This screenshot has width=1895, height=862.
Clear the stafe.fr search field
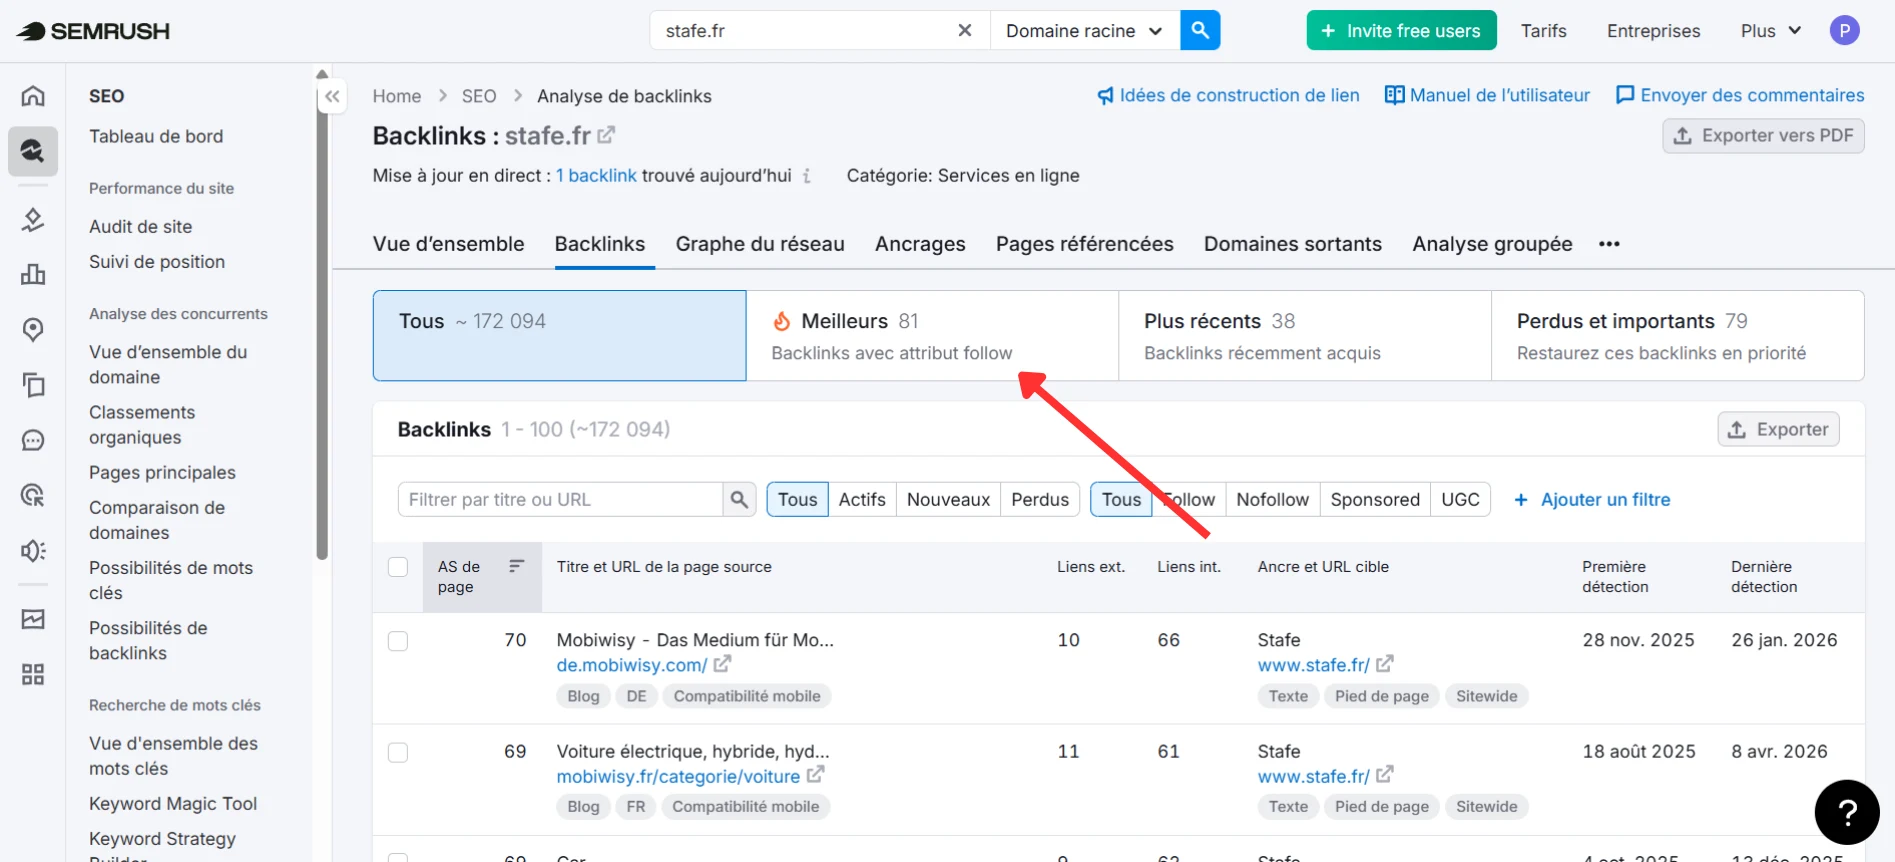point(964,31)
